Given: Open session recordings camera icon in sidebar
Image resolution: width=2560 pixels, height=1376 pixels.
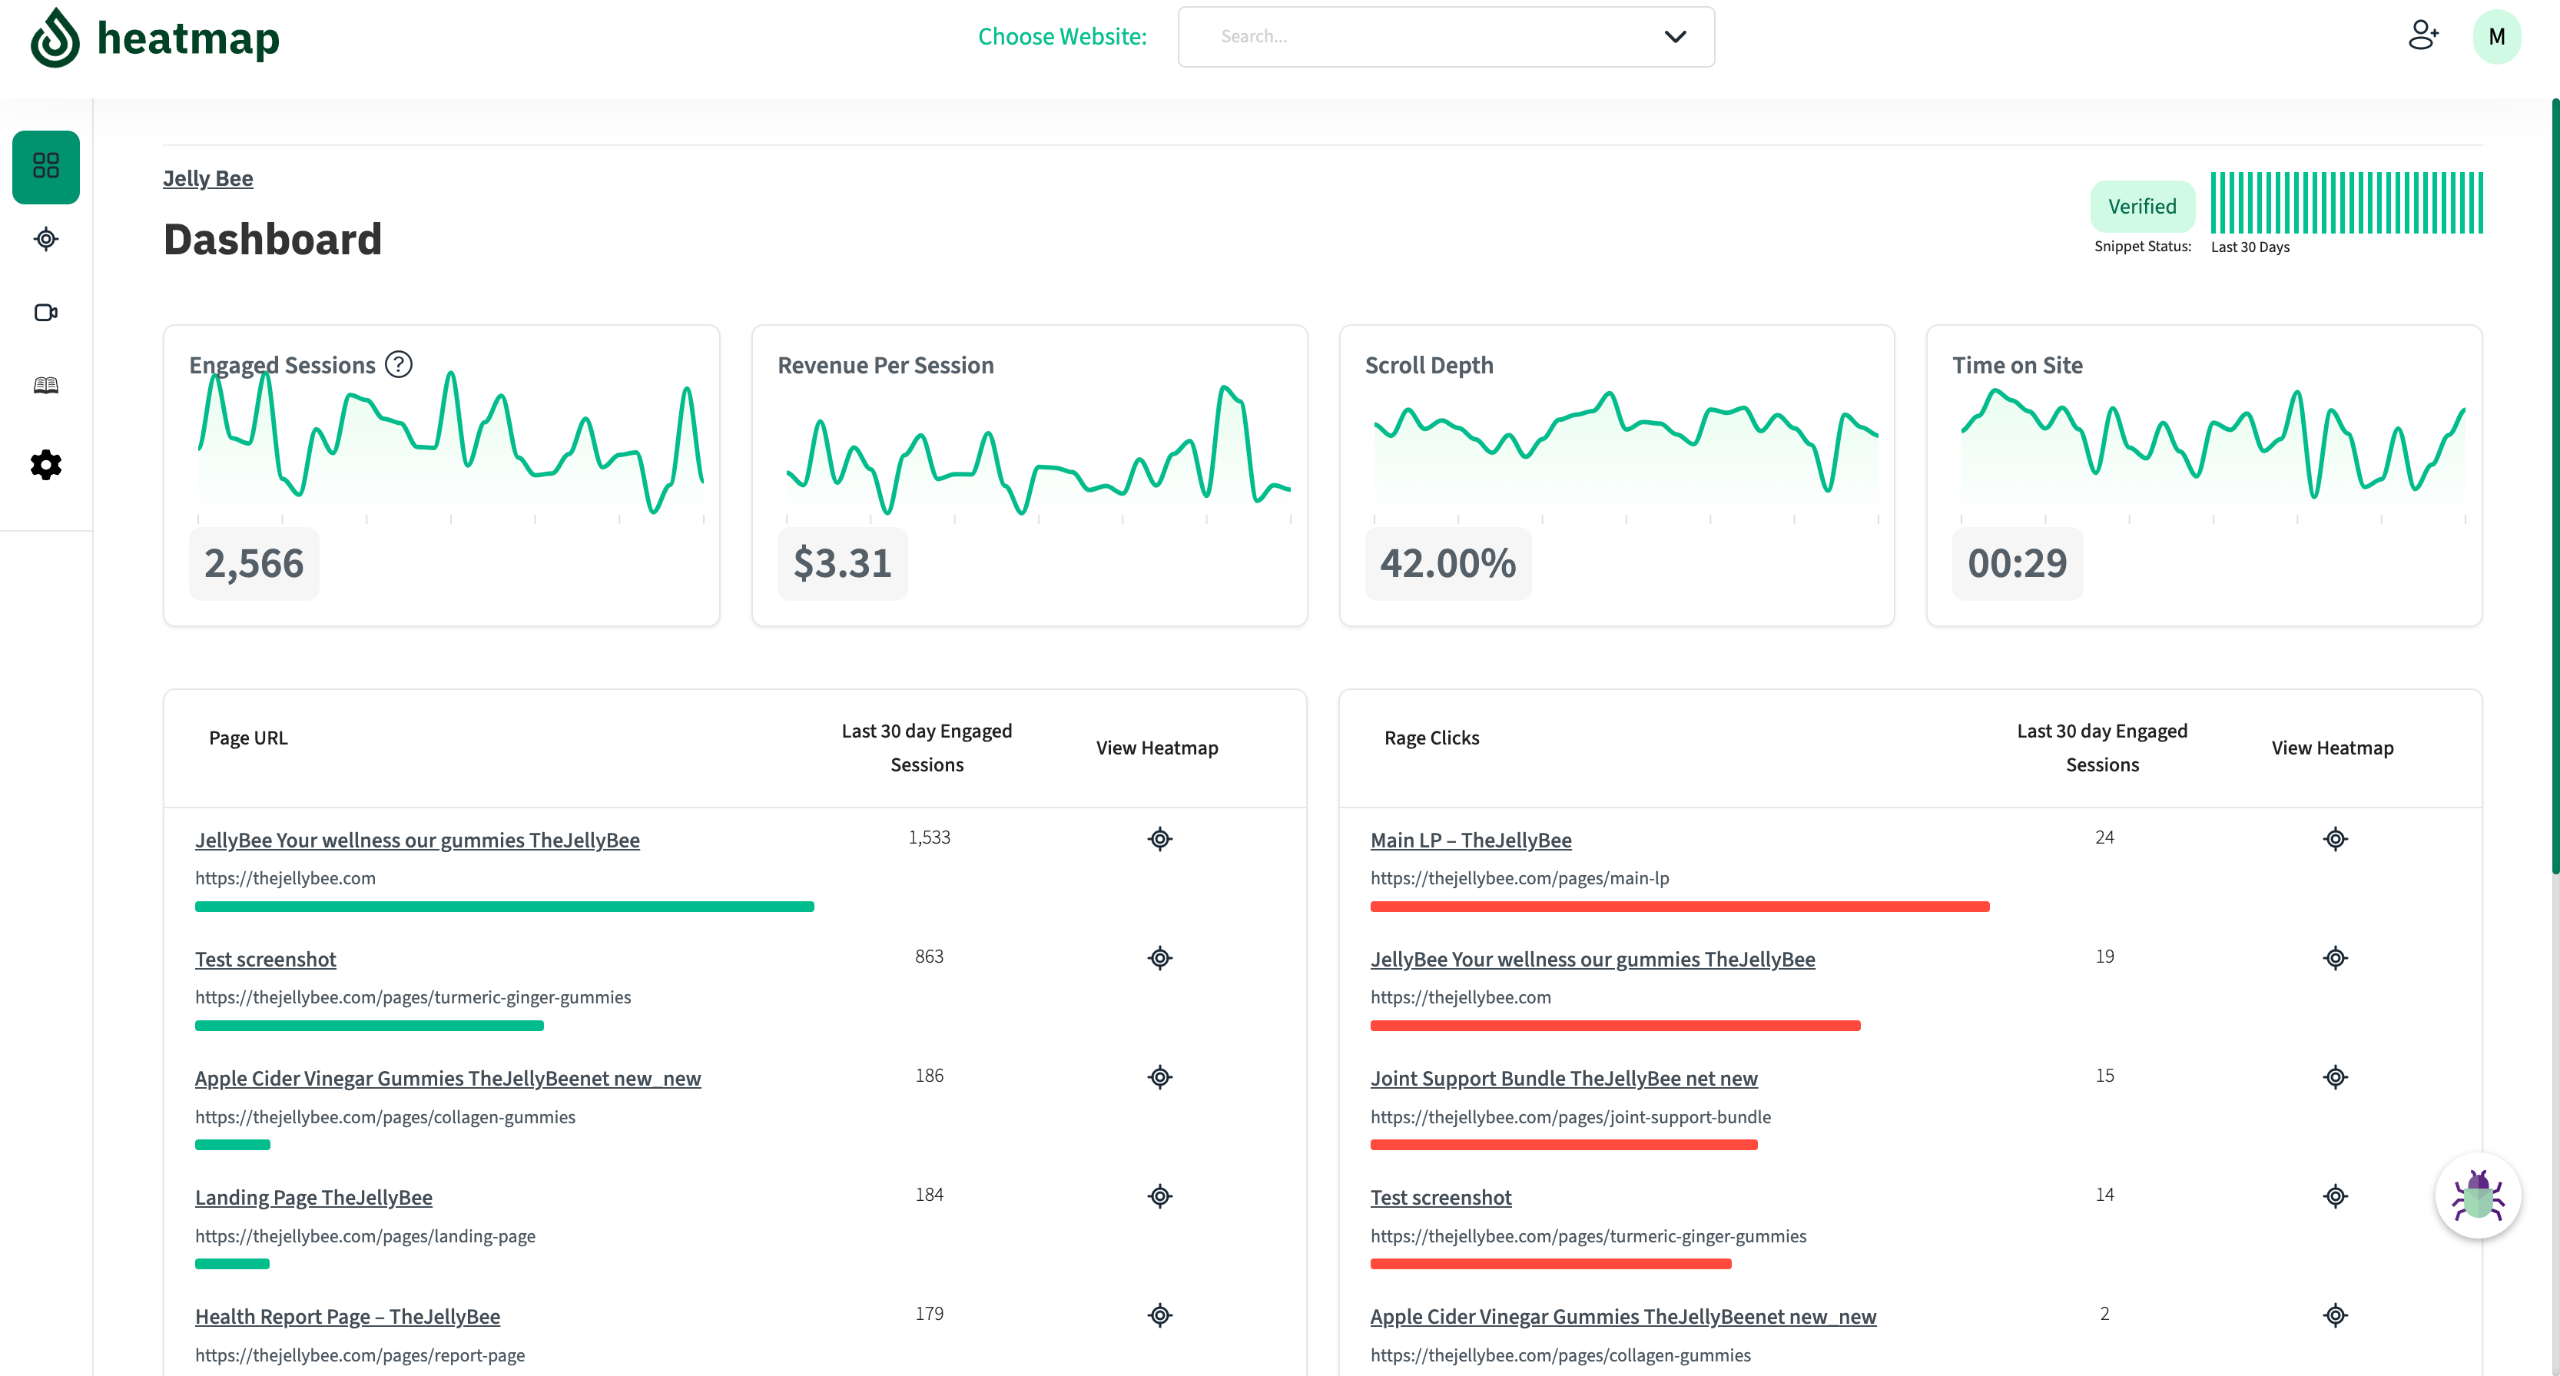Looking at the screenshot, I should pos(46,313).
